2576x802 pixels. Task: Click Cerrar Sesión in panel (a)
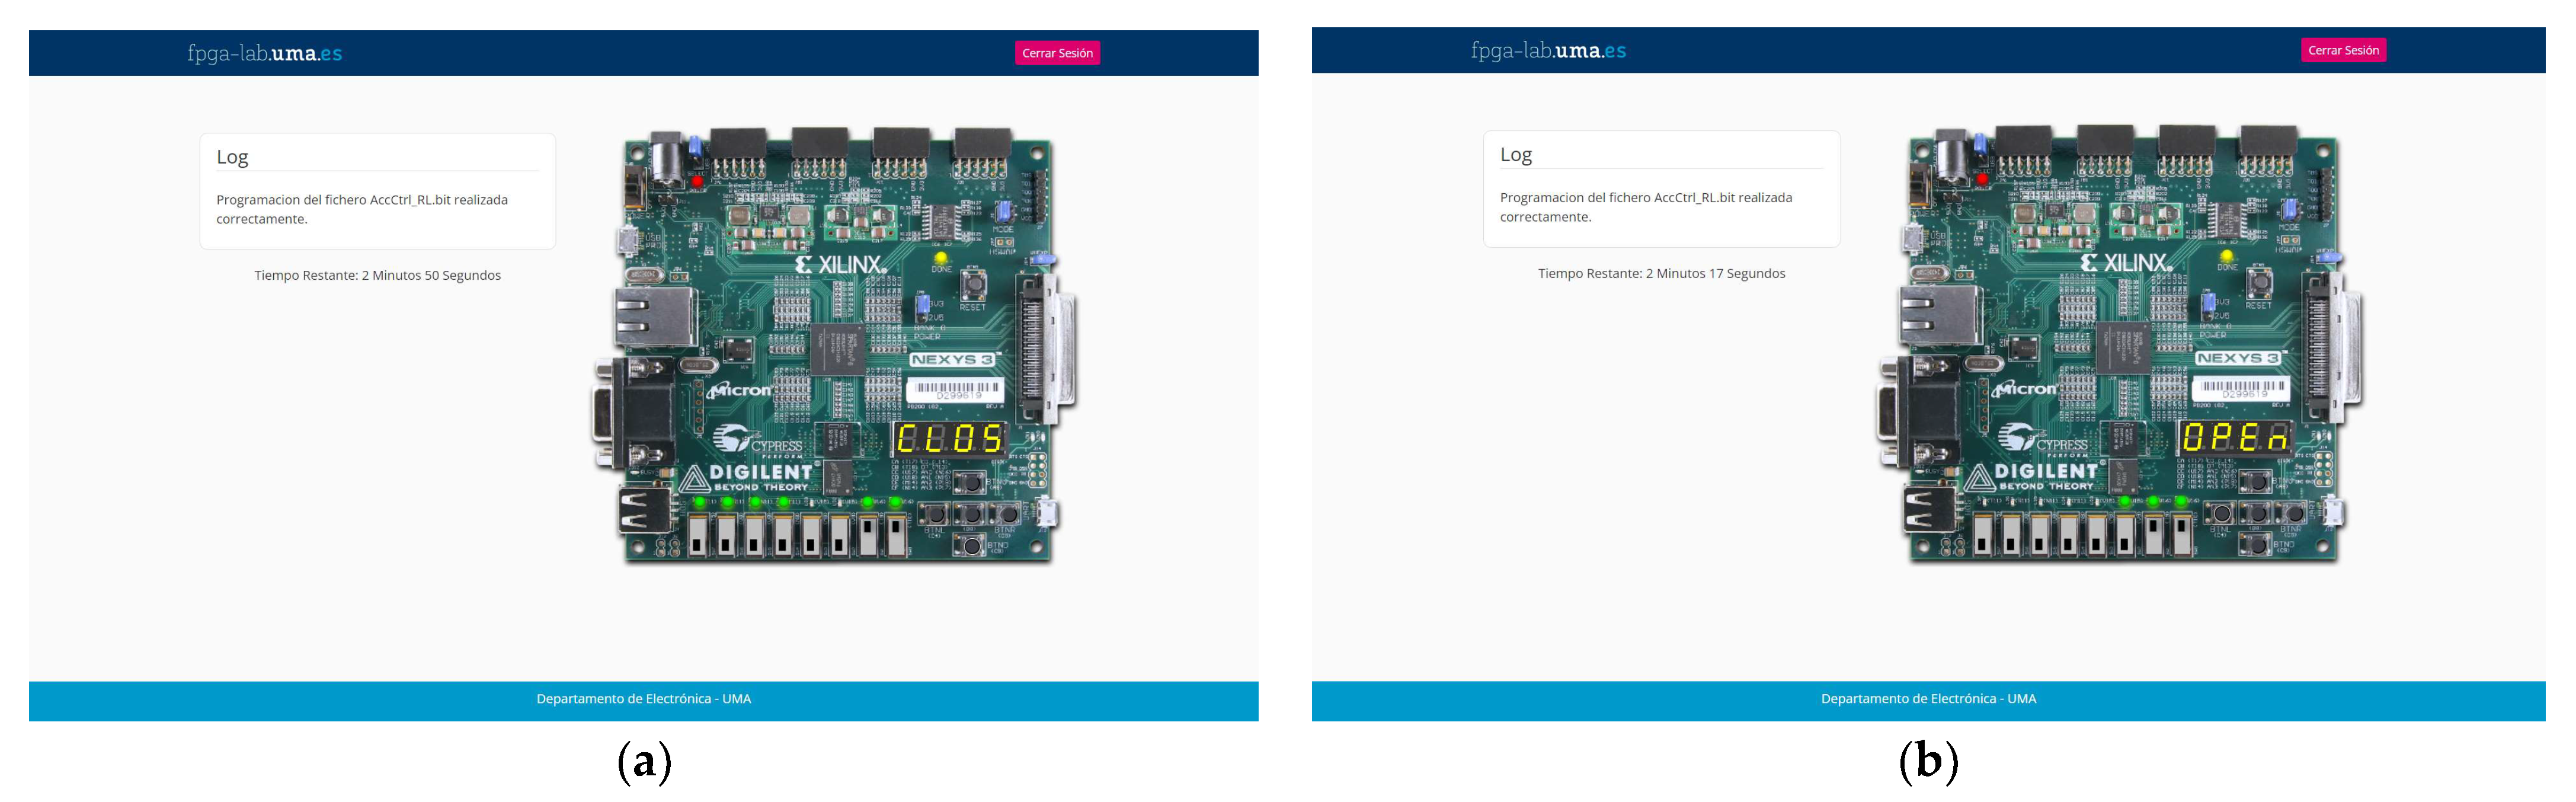tap(1057, 53)
